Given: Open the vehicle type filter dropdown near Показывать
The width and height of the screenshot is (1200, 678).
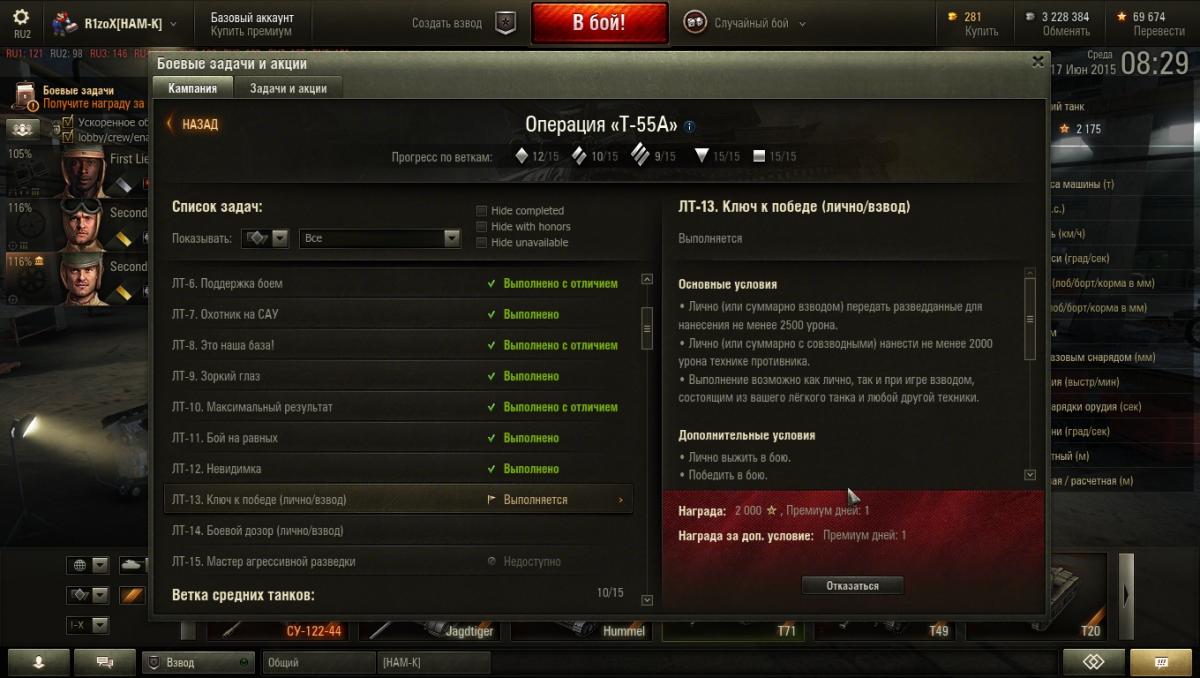Looking at the screenshot, I should coord(264,239).
